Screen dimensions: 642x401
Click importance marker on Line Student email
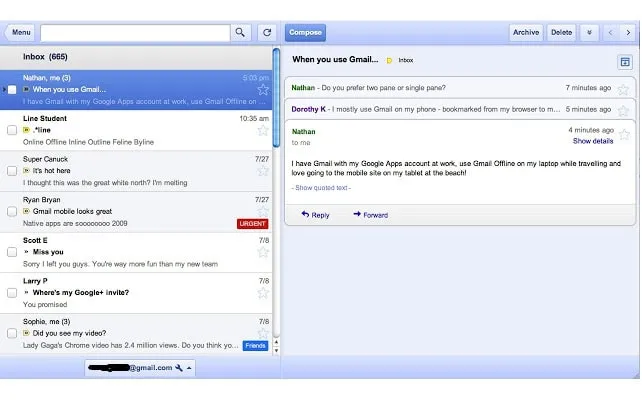click(x=26, y=130)
